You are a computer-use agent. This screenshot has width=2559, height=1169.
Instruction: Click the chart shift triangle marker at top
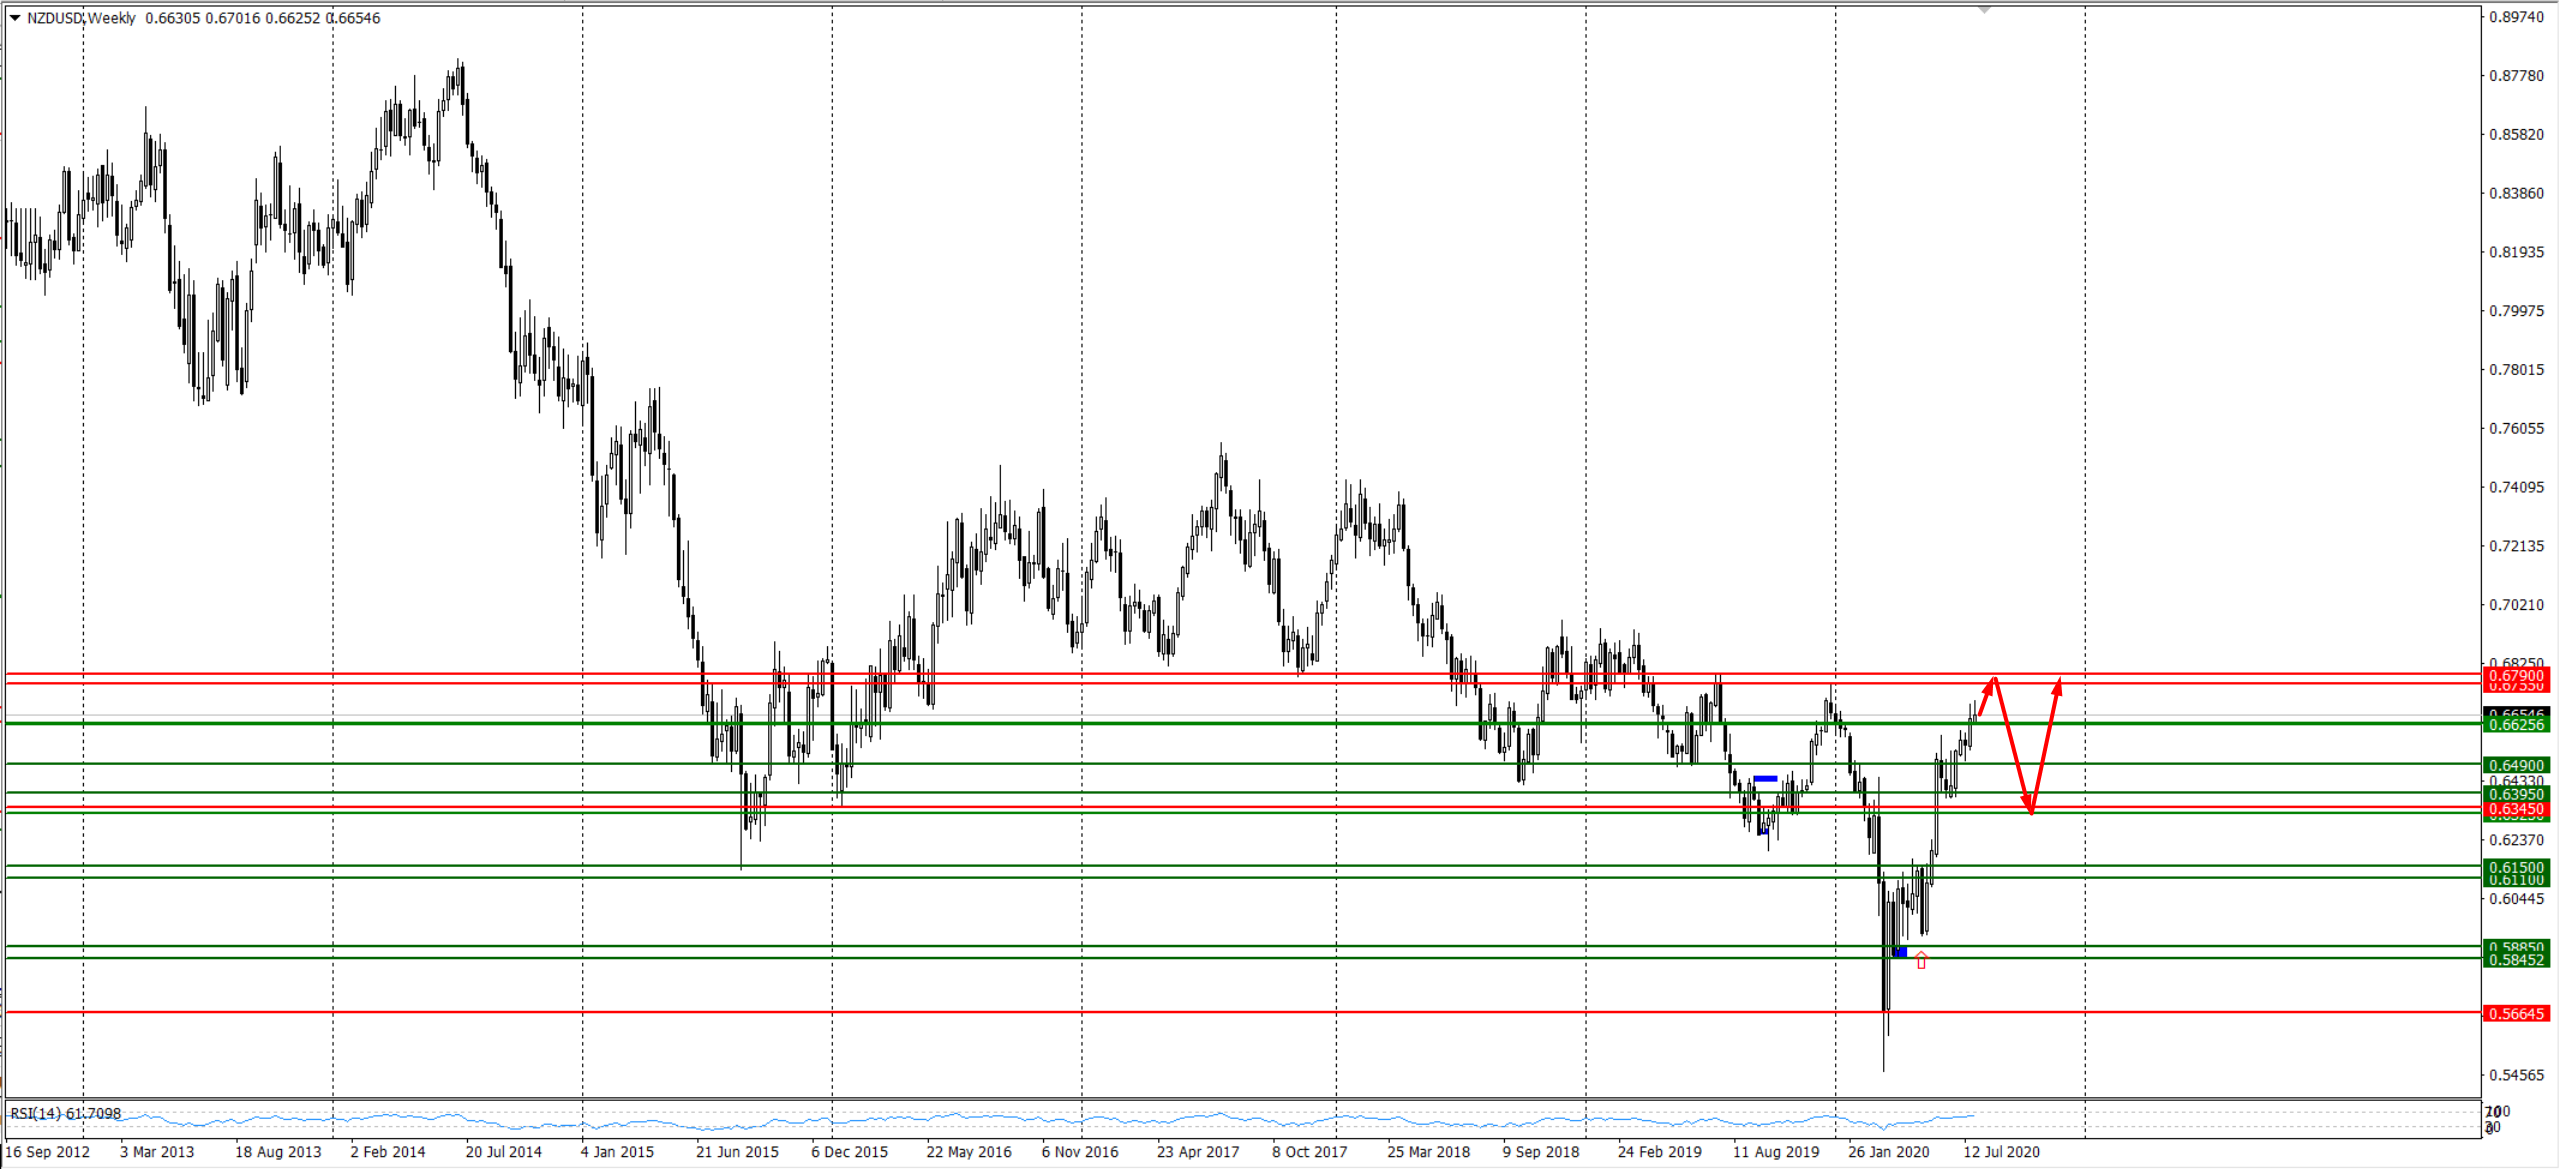tap(1984, 9)
